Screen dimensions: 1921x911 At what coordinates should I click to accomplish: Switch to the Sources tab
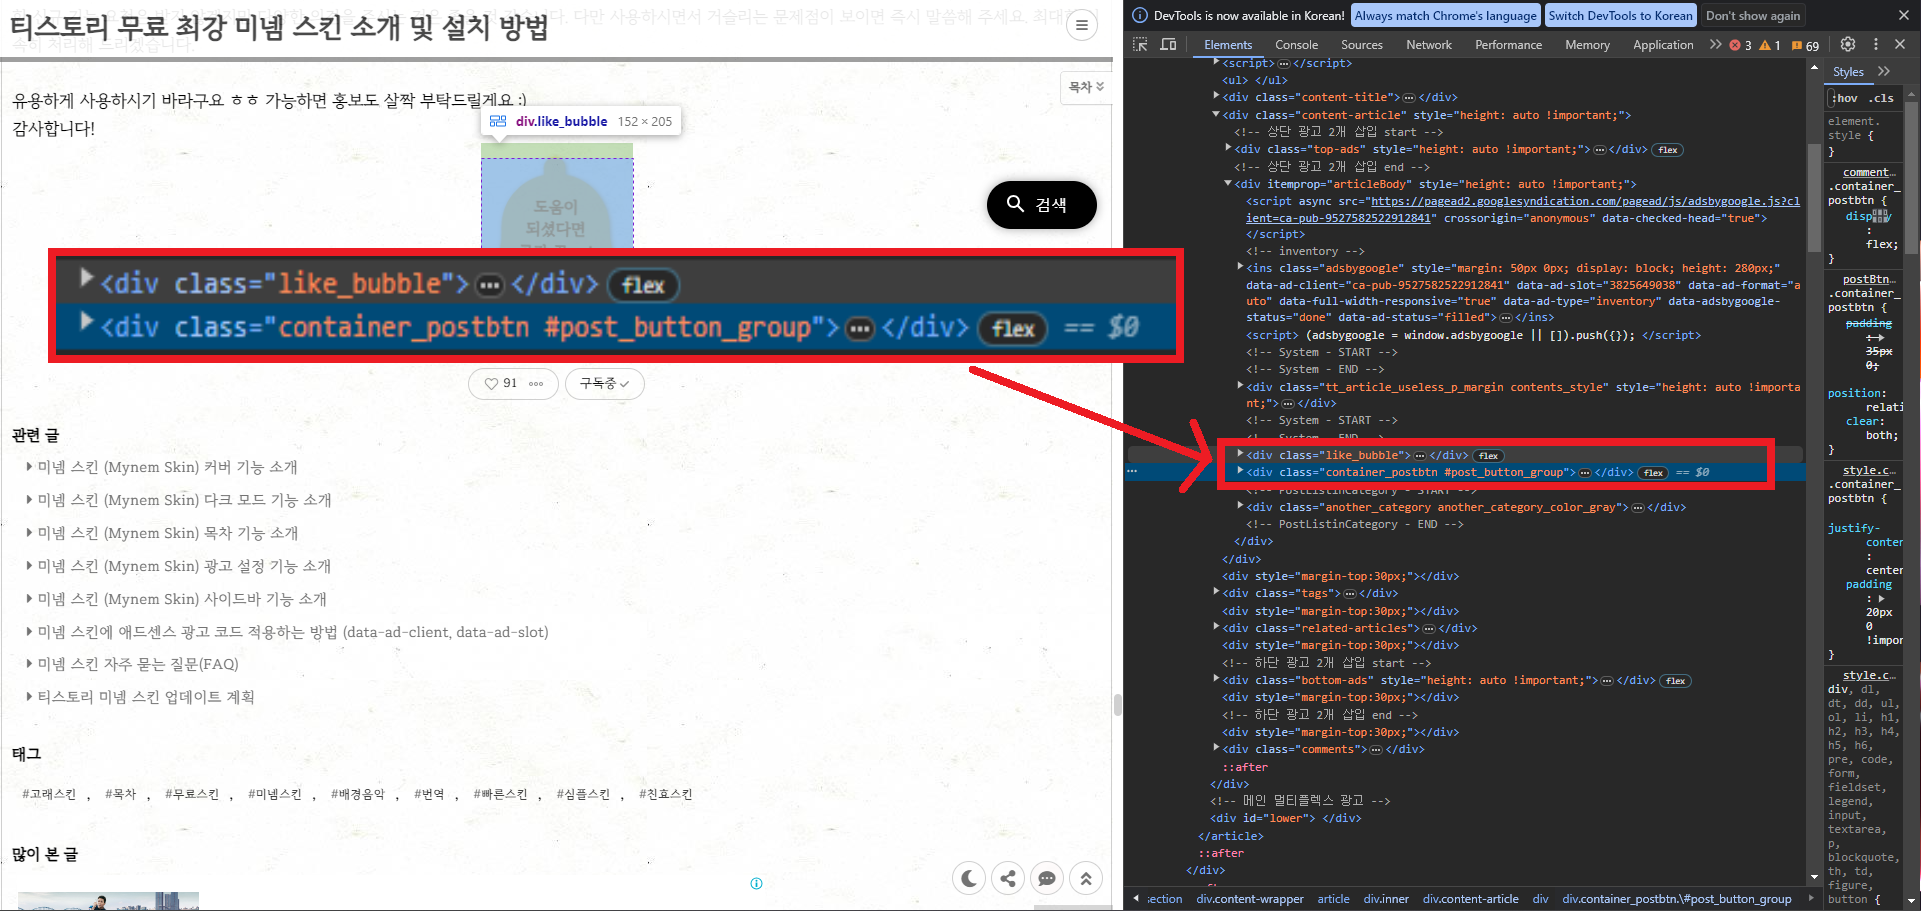(1361, 45)
